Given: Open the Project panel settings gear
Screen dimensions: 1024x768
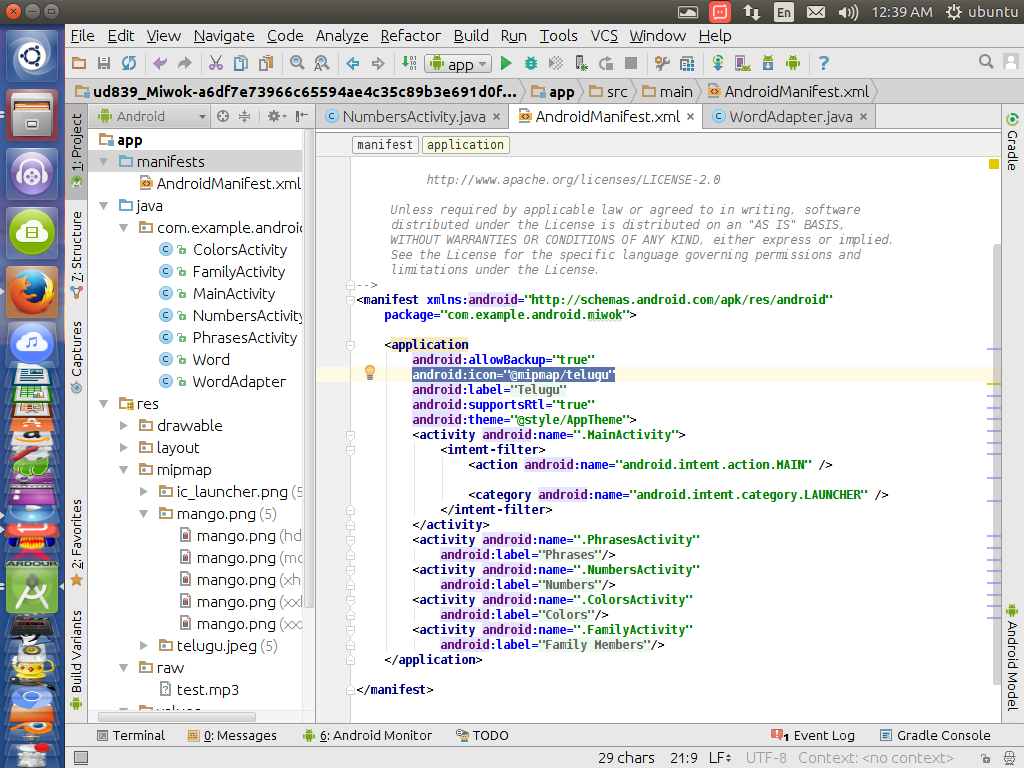Looking at the screenshot, I should (x=275, y=116).
